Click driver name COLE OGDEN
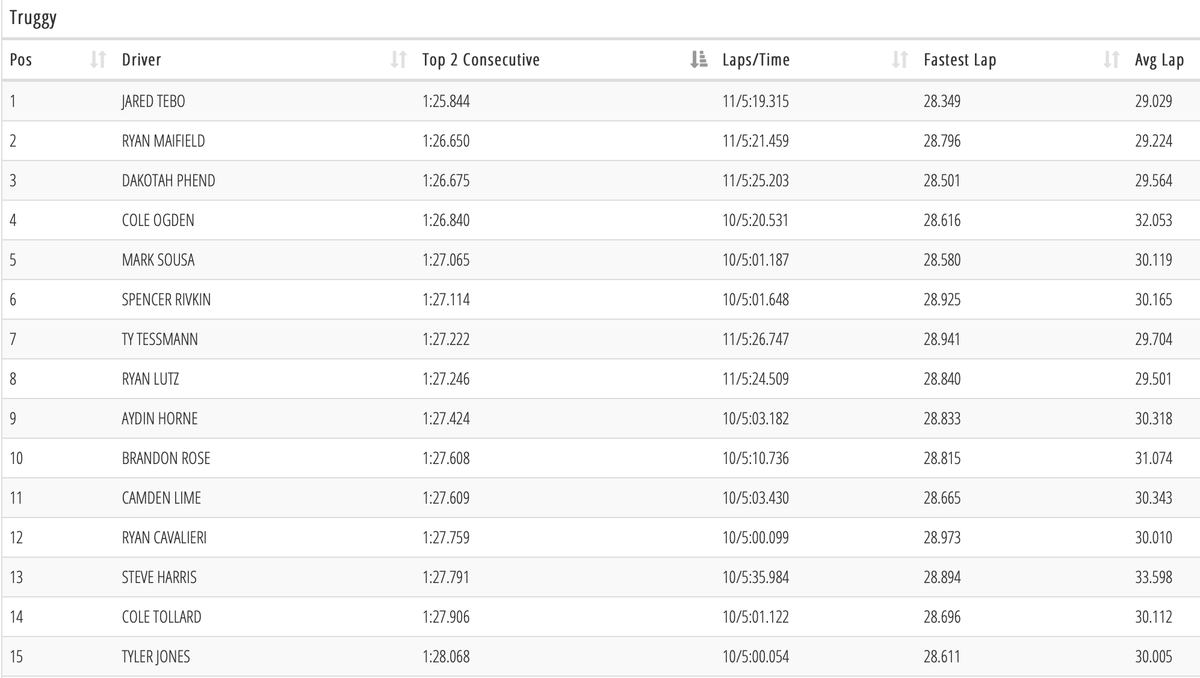Image resolution: width=1200 pixels, height=678 pixels. [x=158, y=220]
